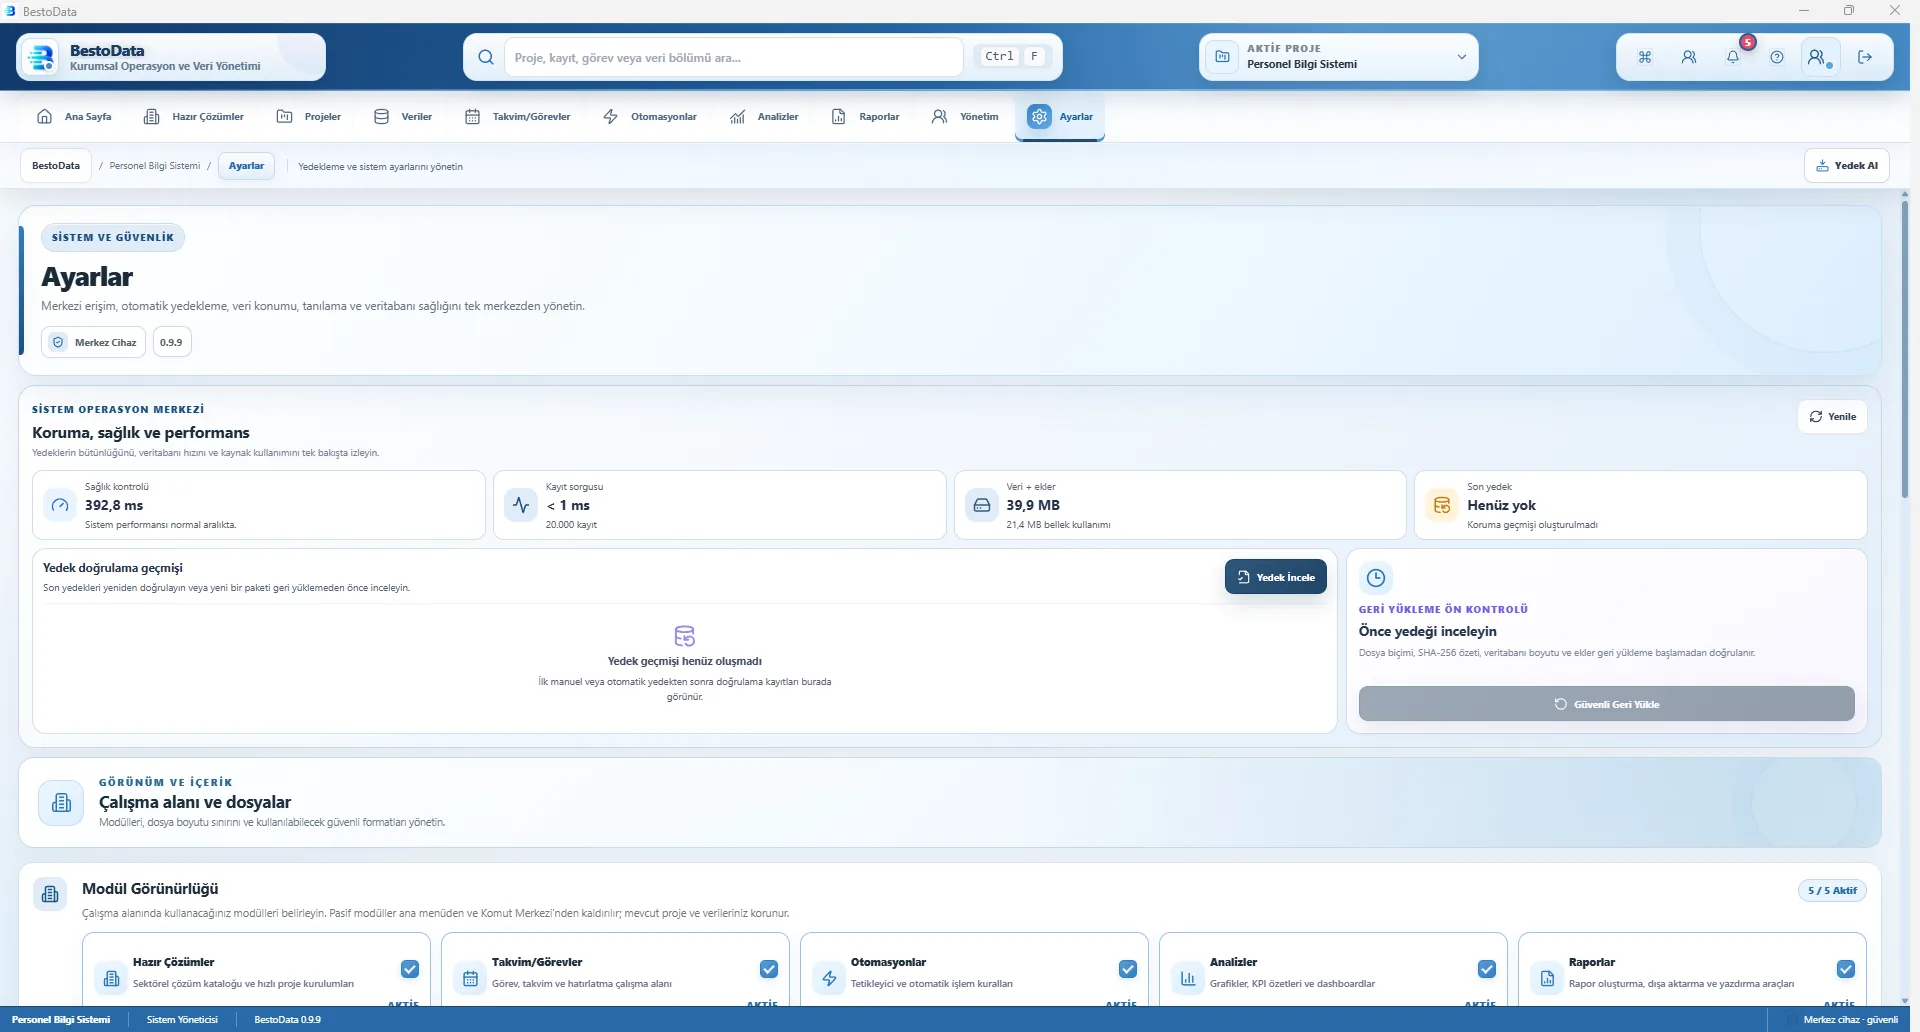The height and width of the screenshot is (1032, 1920).
Task: Click the Güvenli Geri Yükle button
Action: pyautogui.click(x=1606, y=704)
